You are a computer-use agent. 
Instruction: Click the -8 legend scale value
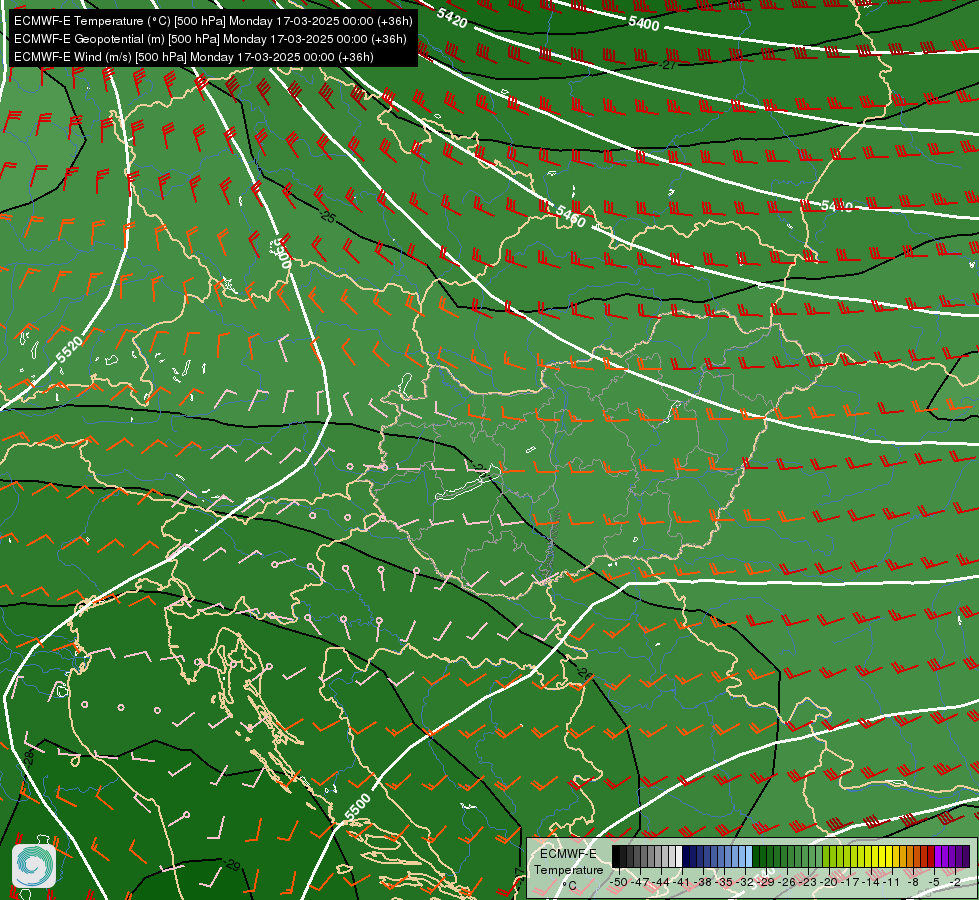pyautogui.click(x=913, y=882)
